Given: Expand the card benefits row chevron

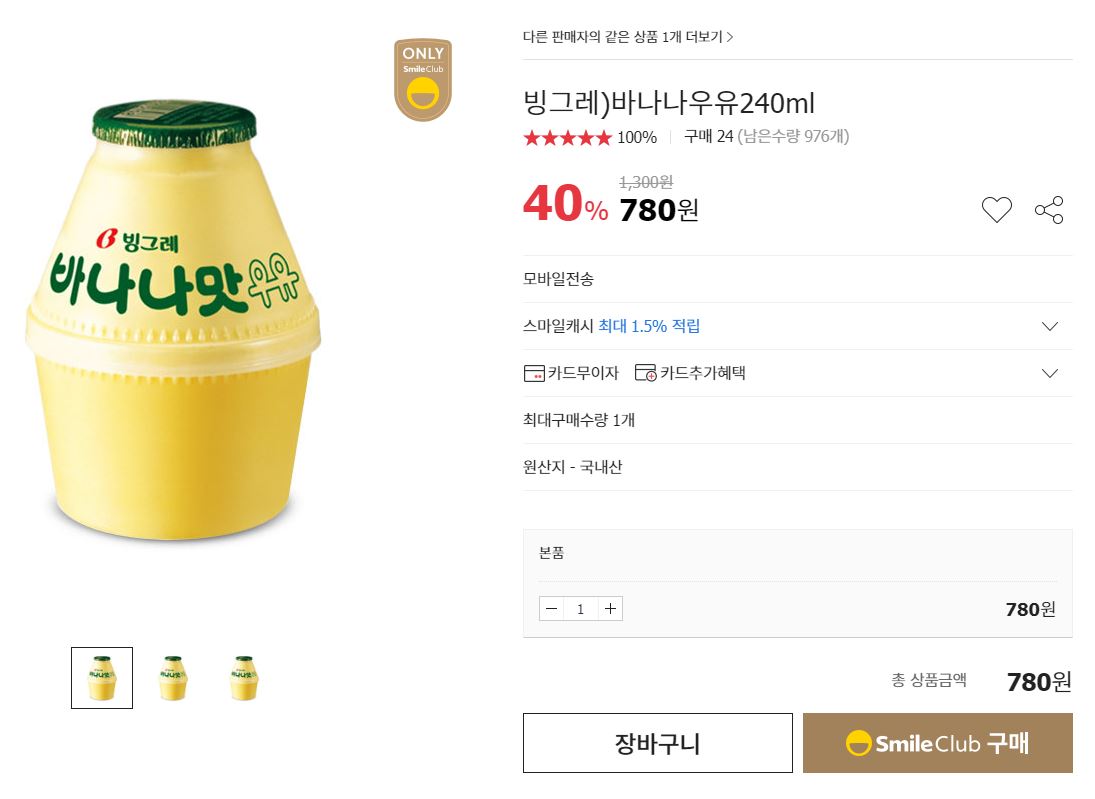Looking at the screenshot, I should click(x=1049, y=373).
